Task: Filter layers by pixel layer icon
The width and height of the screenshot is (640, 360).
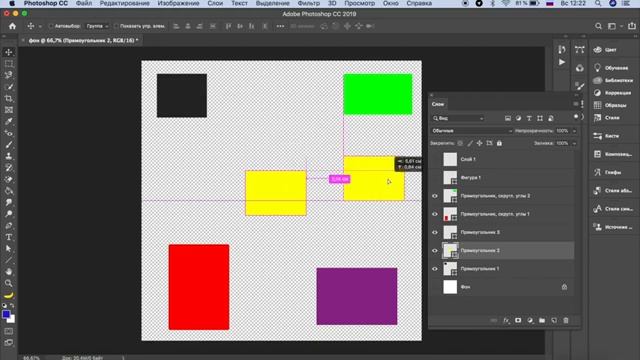Action: (507, 118)
